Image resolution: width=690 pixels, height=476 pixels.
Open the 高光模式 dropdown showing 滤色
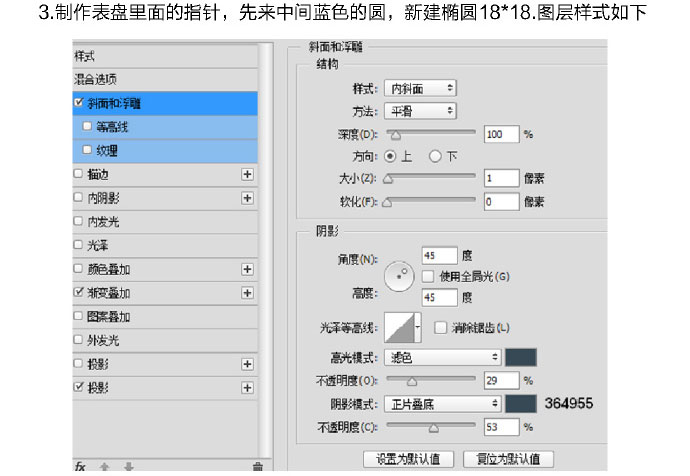[443, 357]
